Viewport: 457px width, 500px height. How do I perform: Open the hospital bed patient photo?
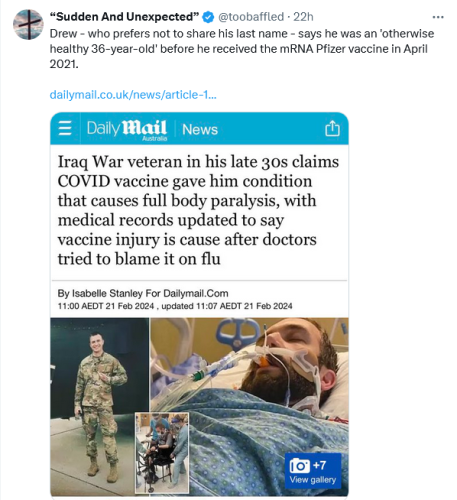coord(249,365)
